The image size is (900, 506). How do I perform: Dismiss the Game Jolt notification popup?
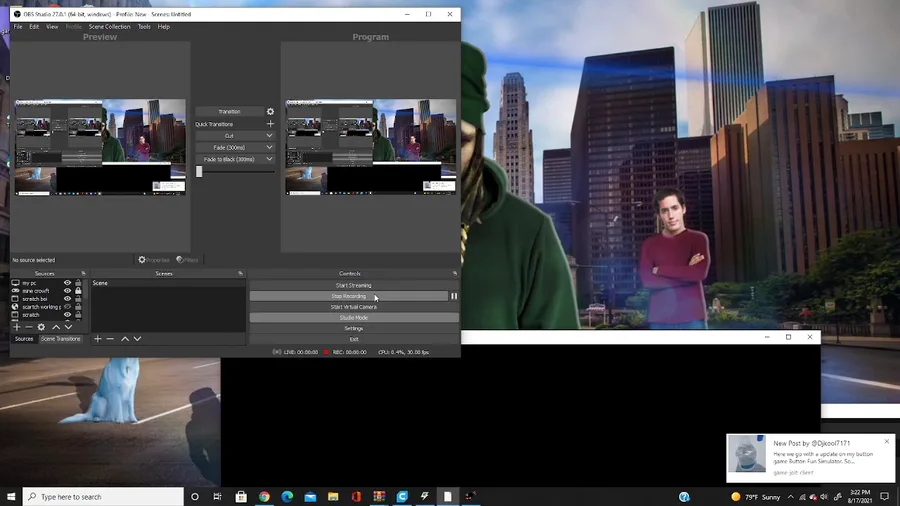[887, 442]
